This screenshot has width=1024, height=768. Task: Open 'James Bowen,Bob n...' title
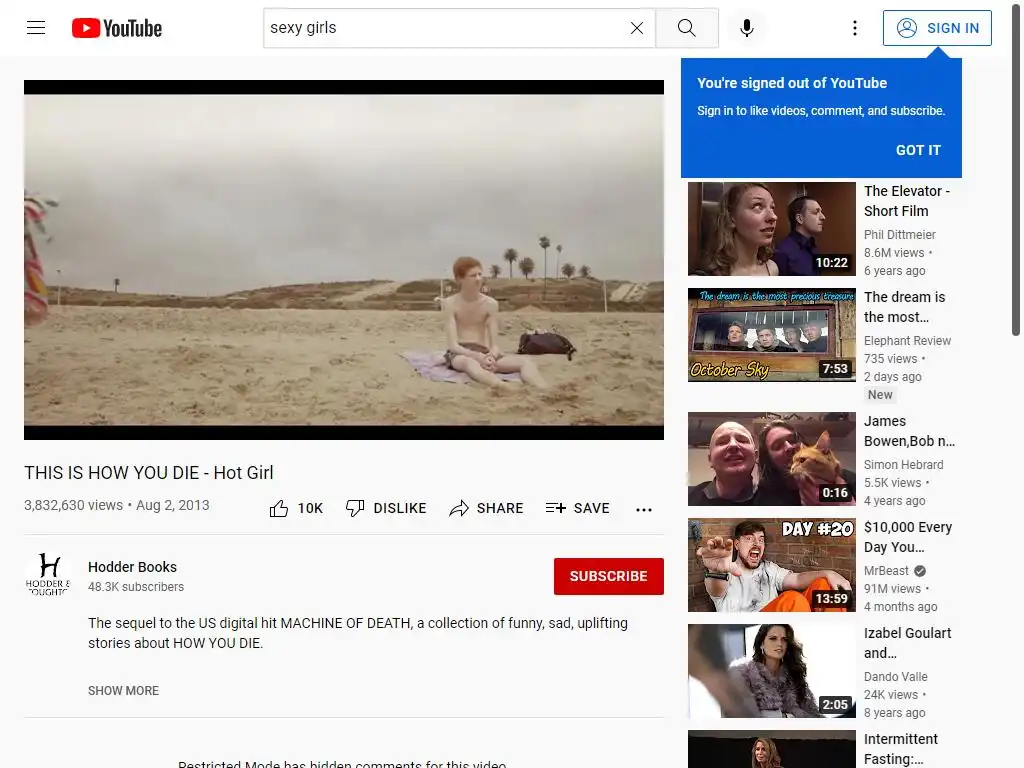(x=909, y=431)
